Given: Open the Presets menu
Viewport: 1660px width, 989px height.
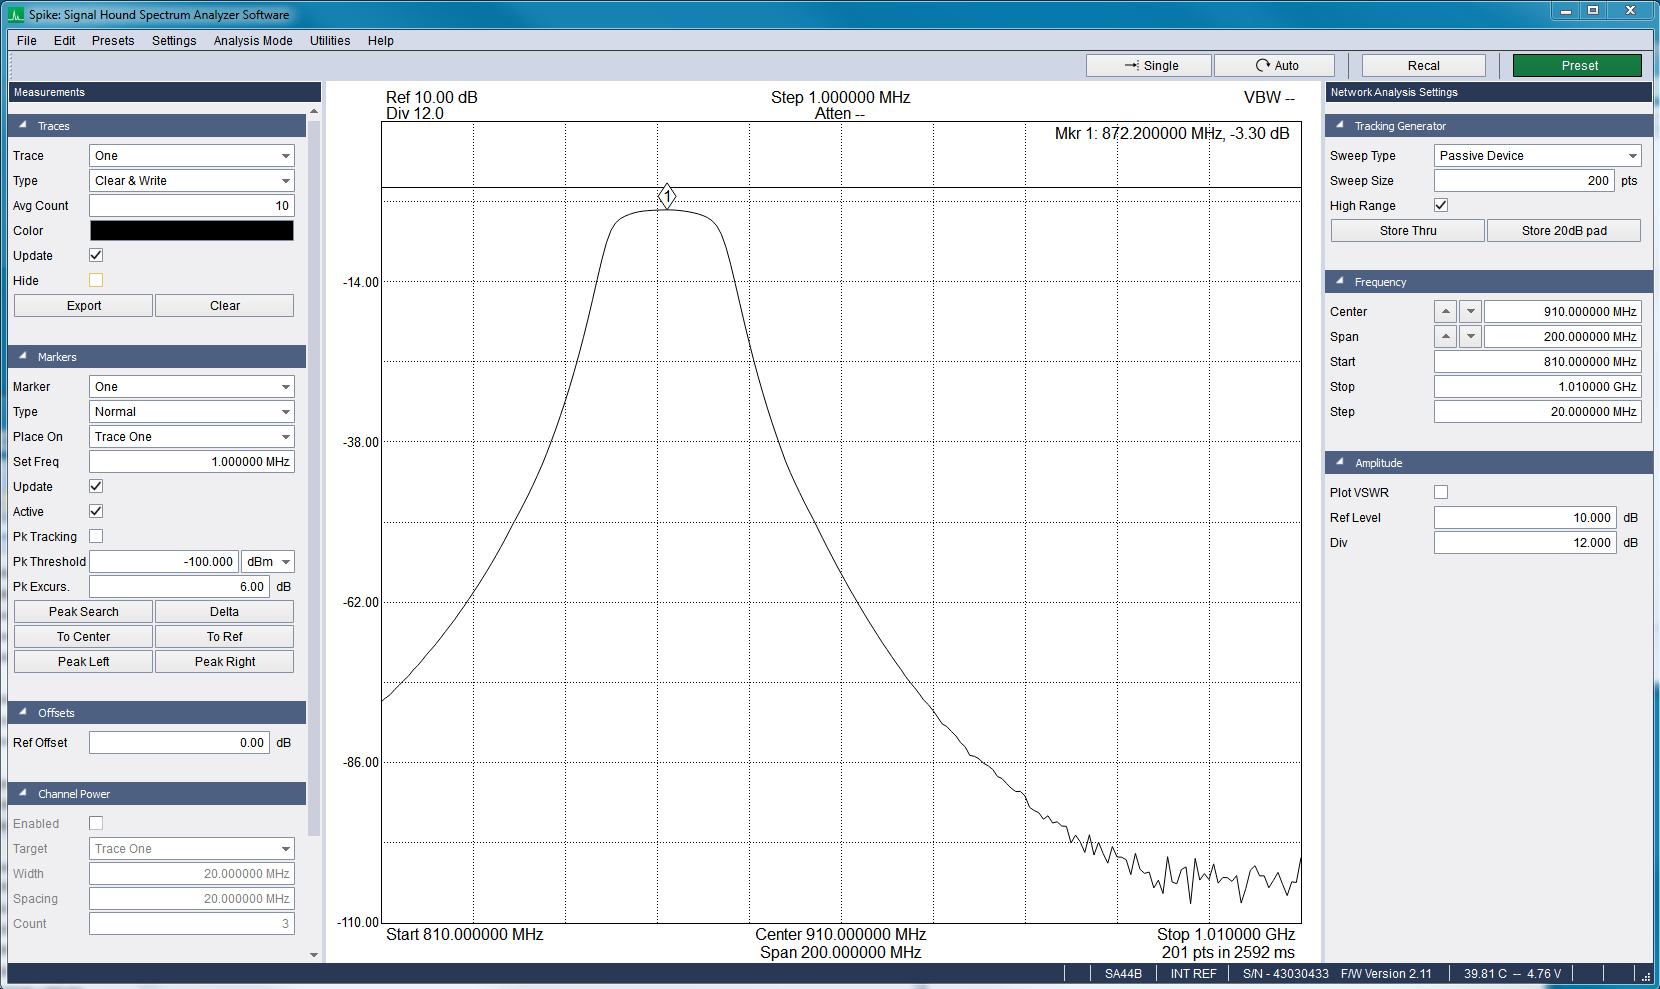Looking at the screenshot, I should tap(113, 41).
